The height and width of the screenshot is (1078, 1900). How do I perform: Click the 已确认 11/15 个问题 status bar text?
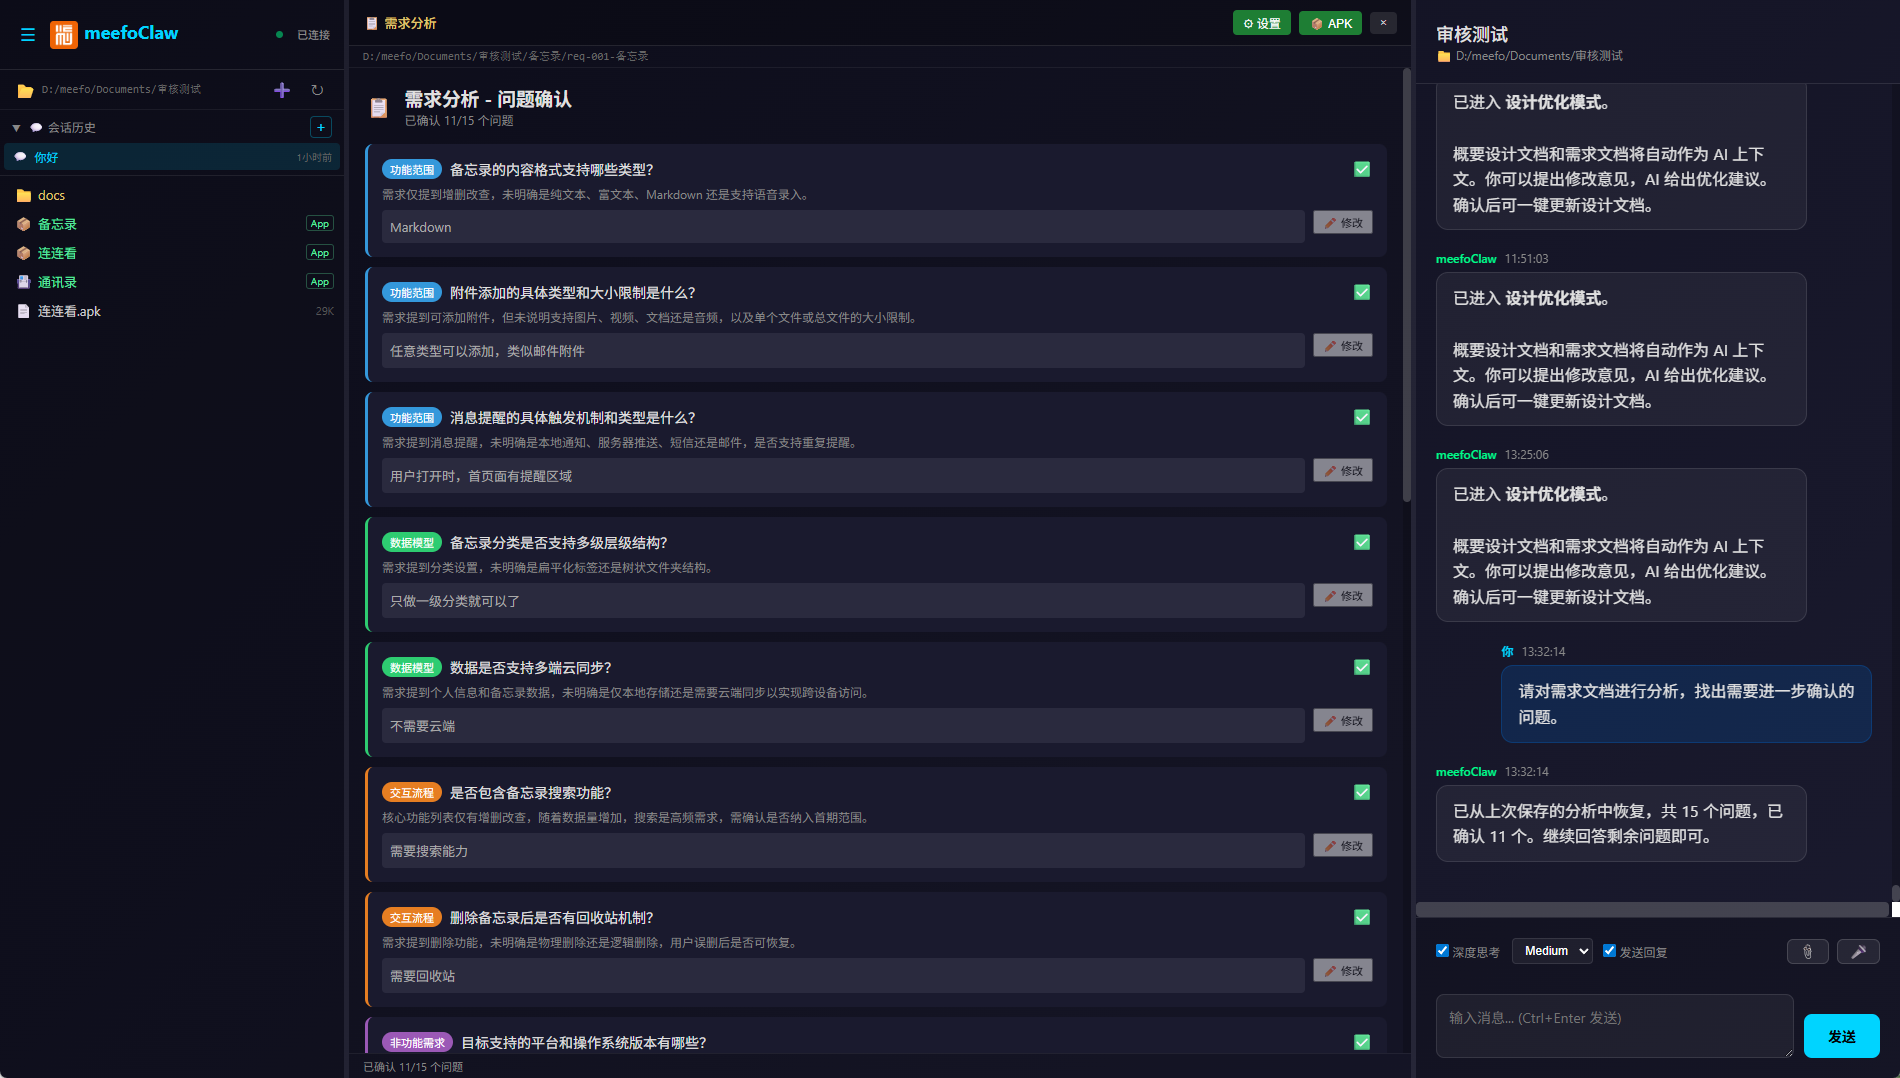click(x=413, y=1067)
